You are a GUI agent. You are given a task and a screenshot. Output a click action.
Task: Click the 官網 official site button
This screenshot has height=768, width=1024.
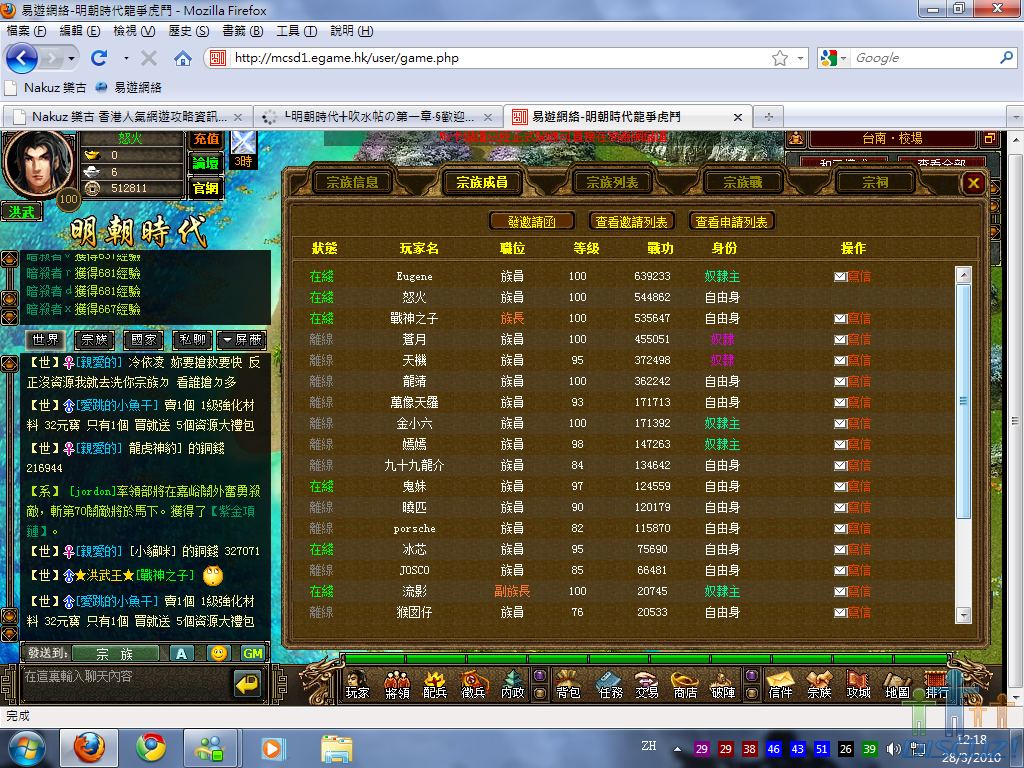[206, 188]
